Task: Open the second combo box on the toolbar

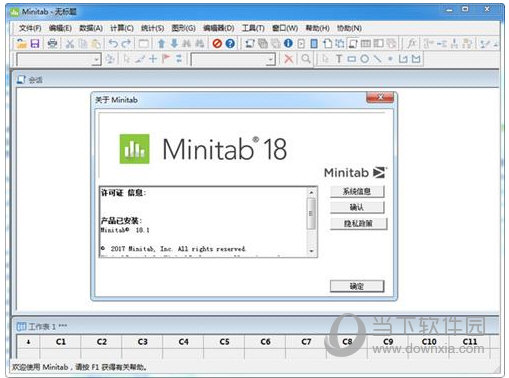Action: click(x=233, y=60)
